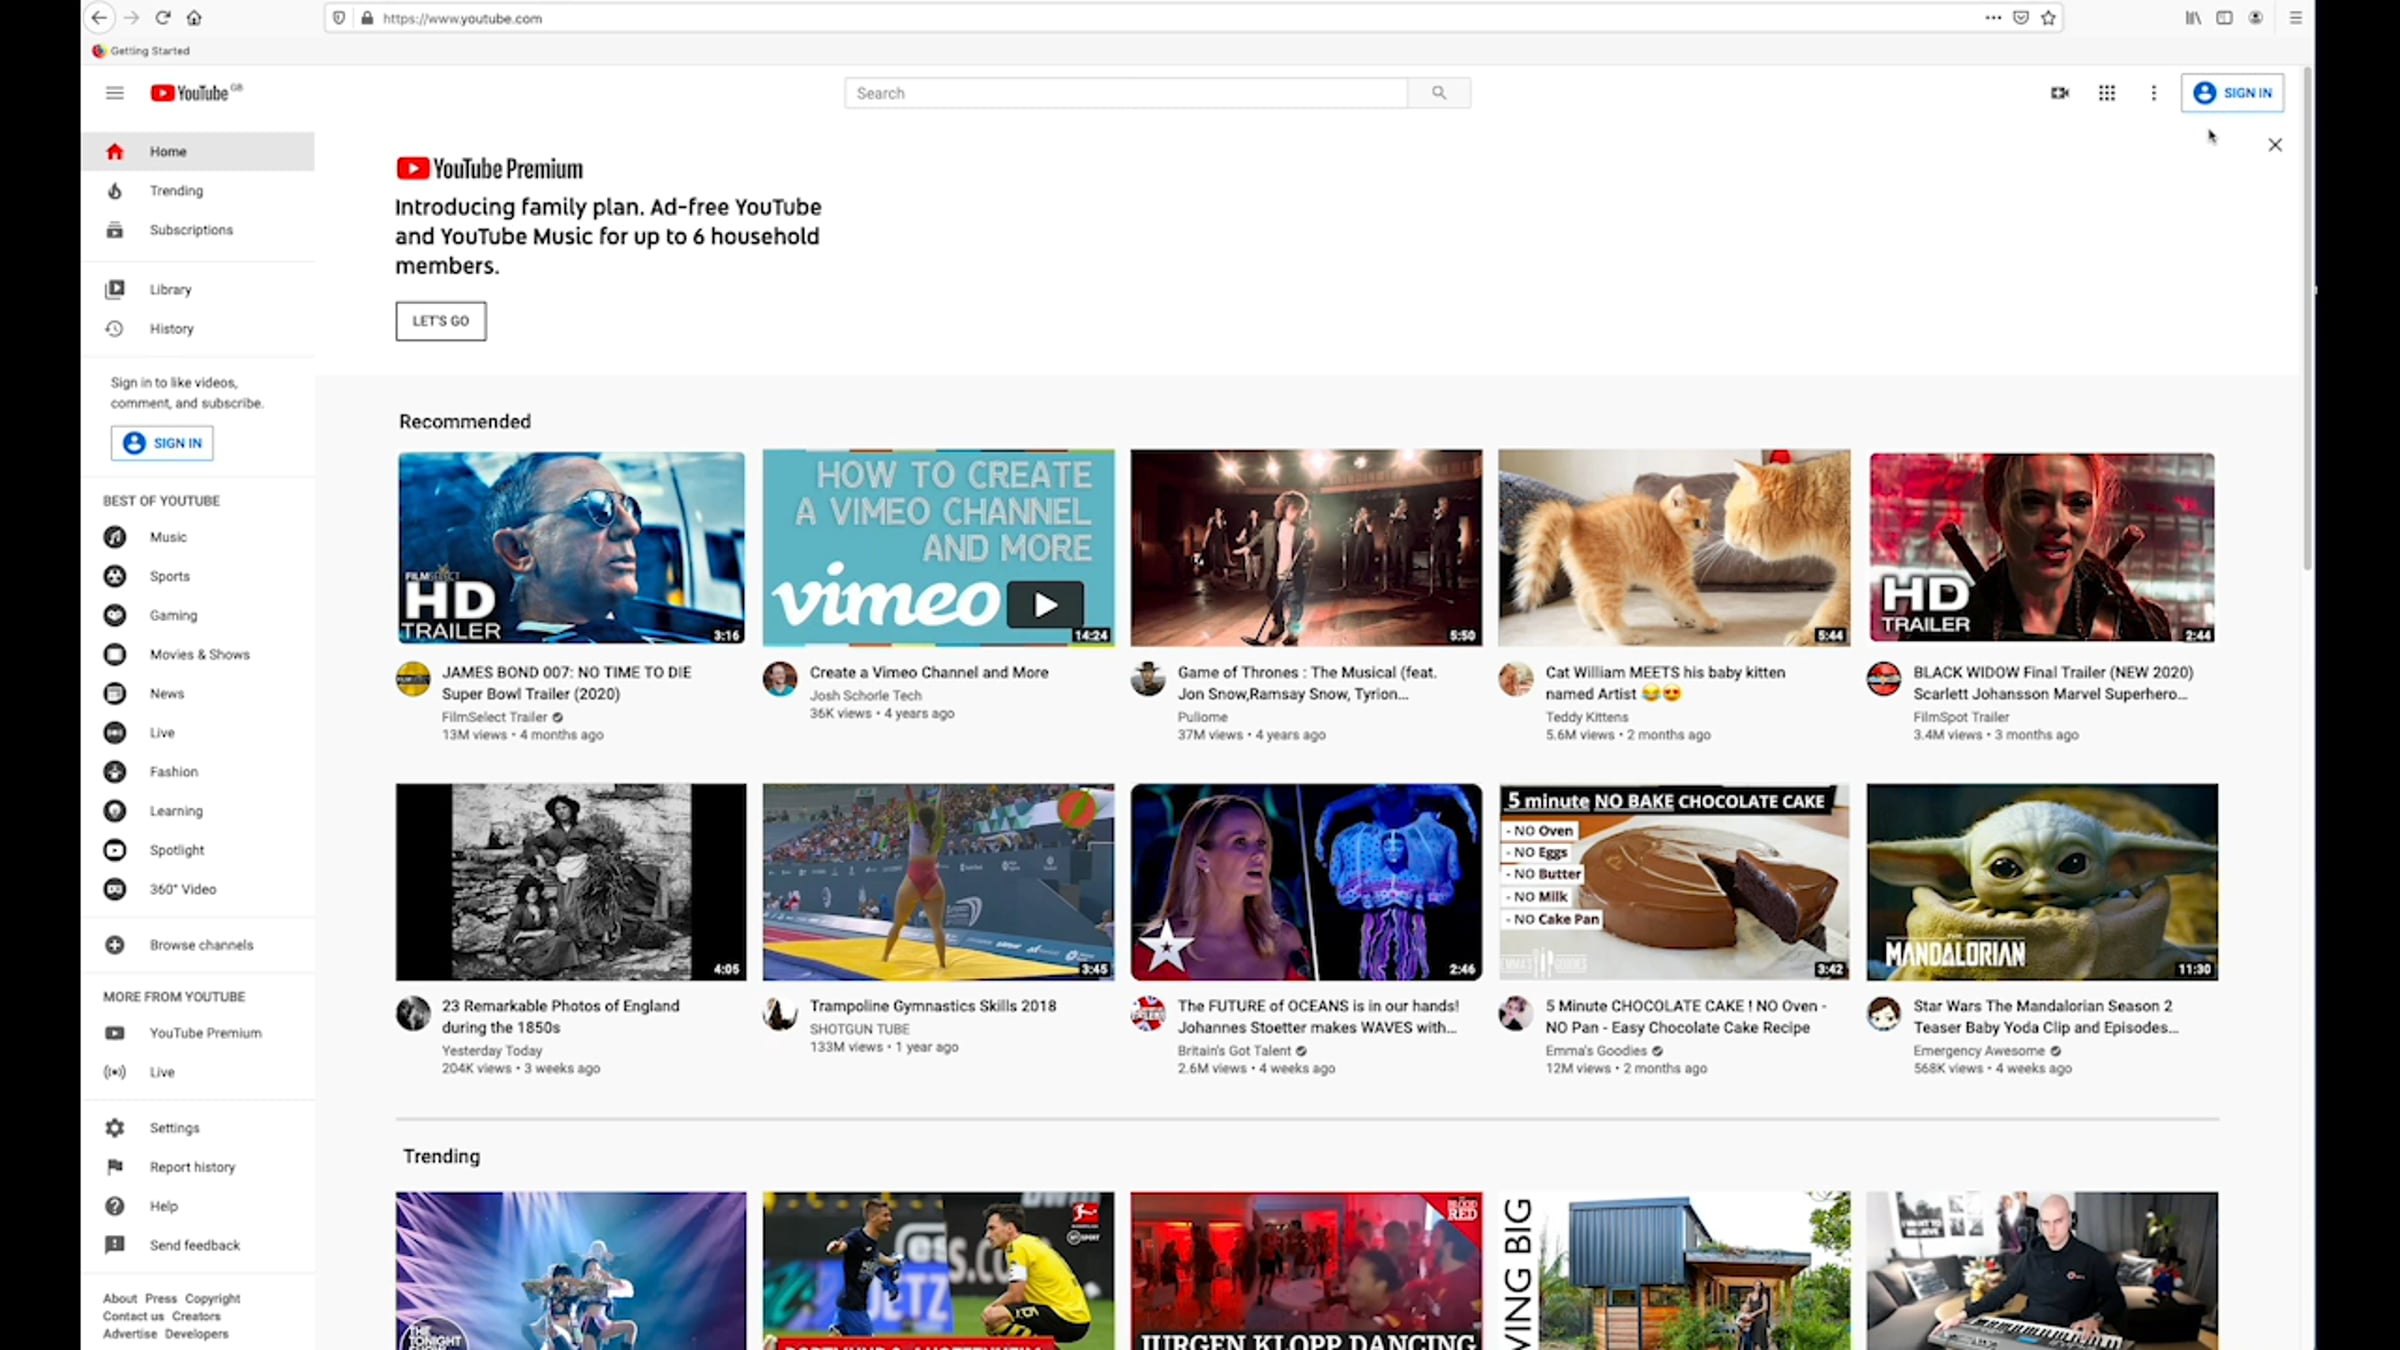Image resolution: width=2400 pixels, height=1350 pixels.
Task: Dismiss the YouTube Premium banner
Action: [x=2275, y=145]
